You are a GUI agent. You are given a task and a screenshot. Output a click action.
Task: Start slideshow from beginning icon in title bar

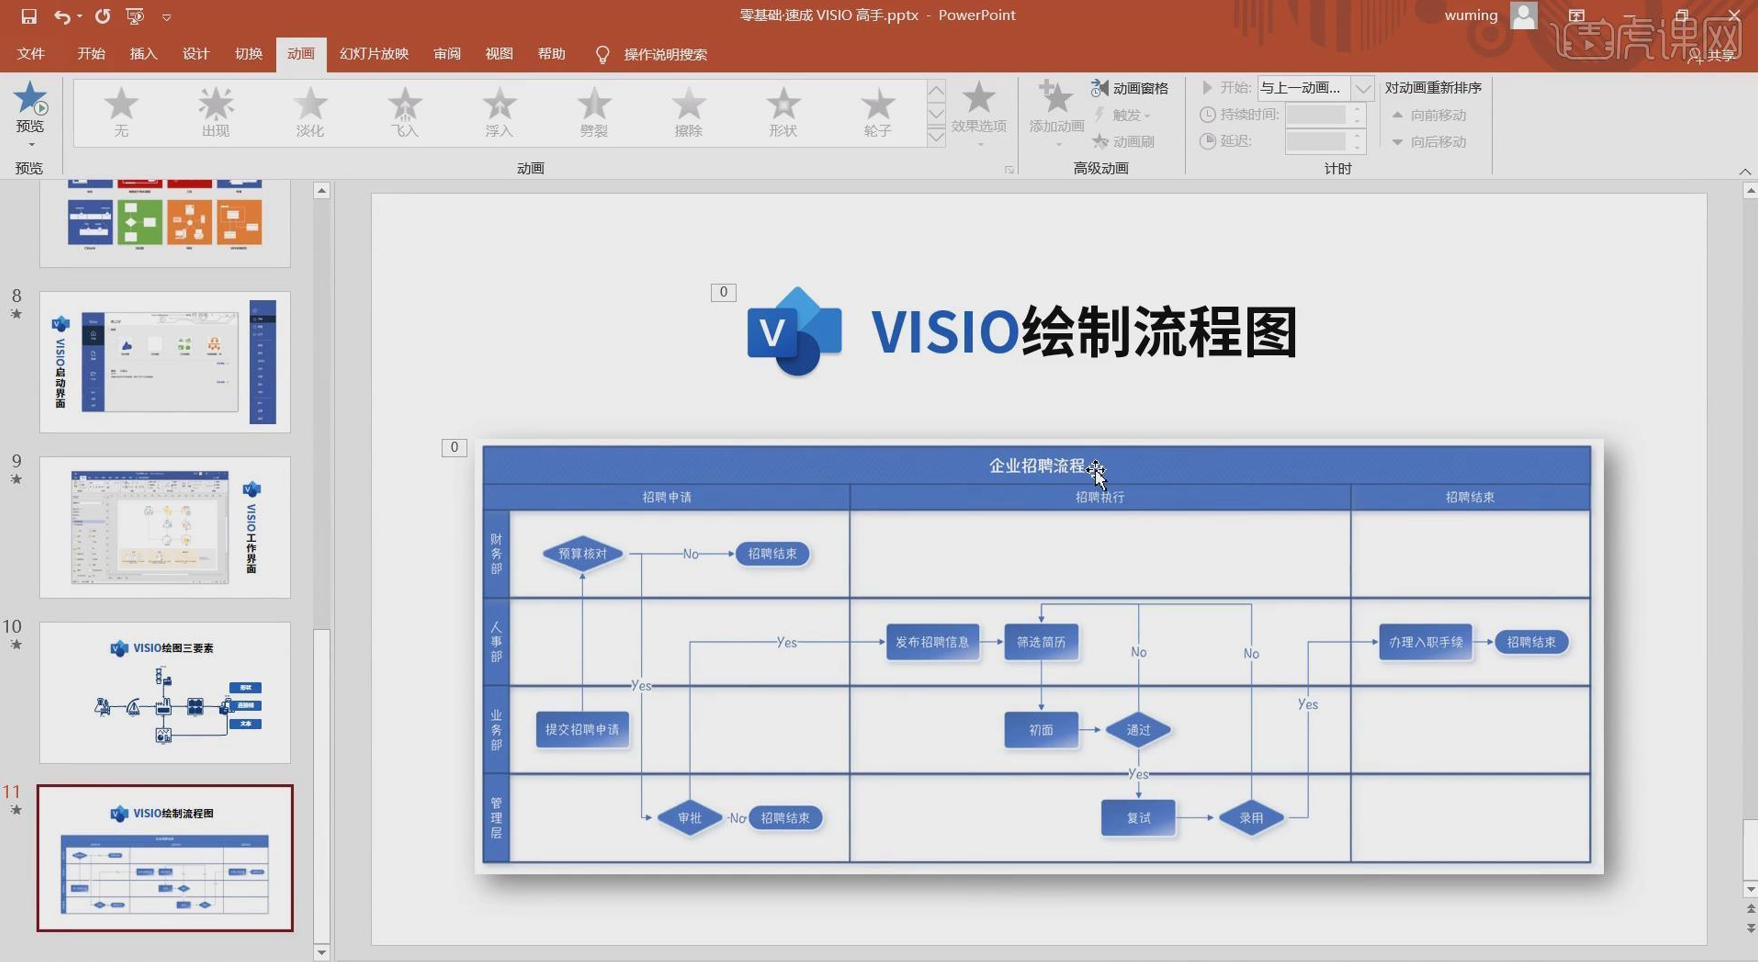135,16
